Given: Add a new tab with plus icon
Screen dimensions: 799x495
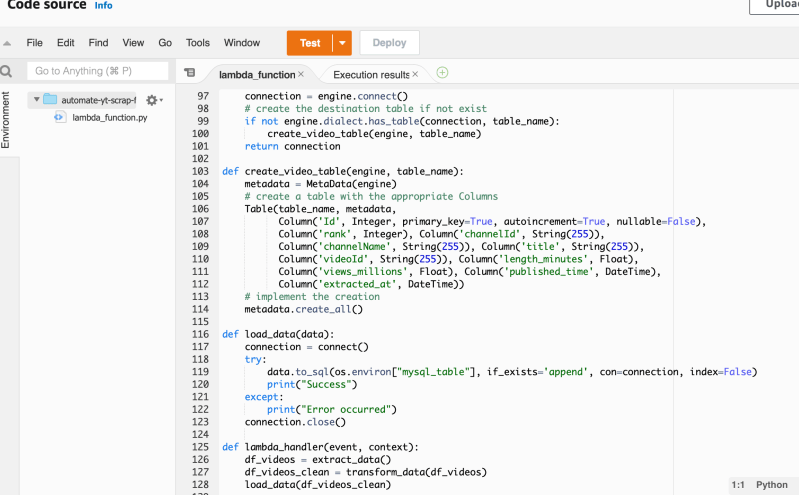Looking at the screenshot, I should pos(442,73).
